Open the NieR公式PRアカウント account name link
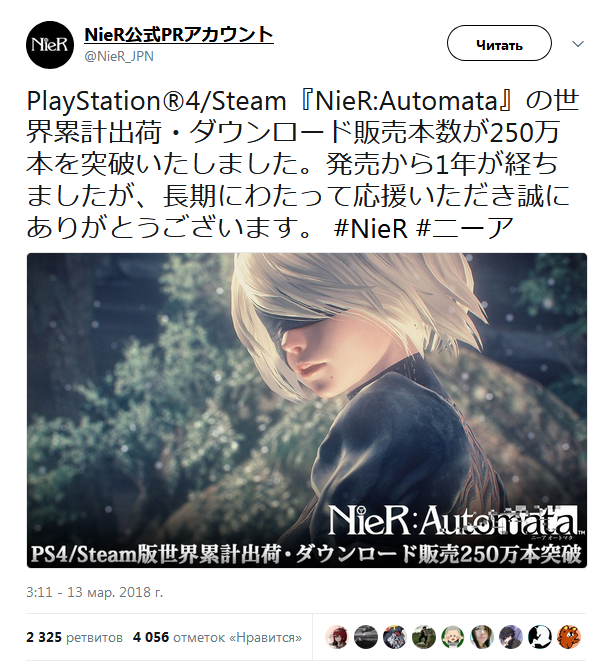The height and width of the screenshot is (669, 615). point(179,35)
